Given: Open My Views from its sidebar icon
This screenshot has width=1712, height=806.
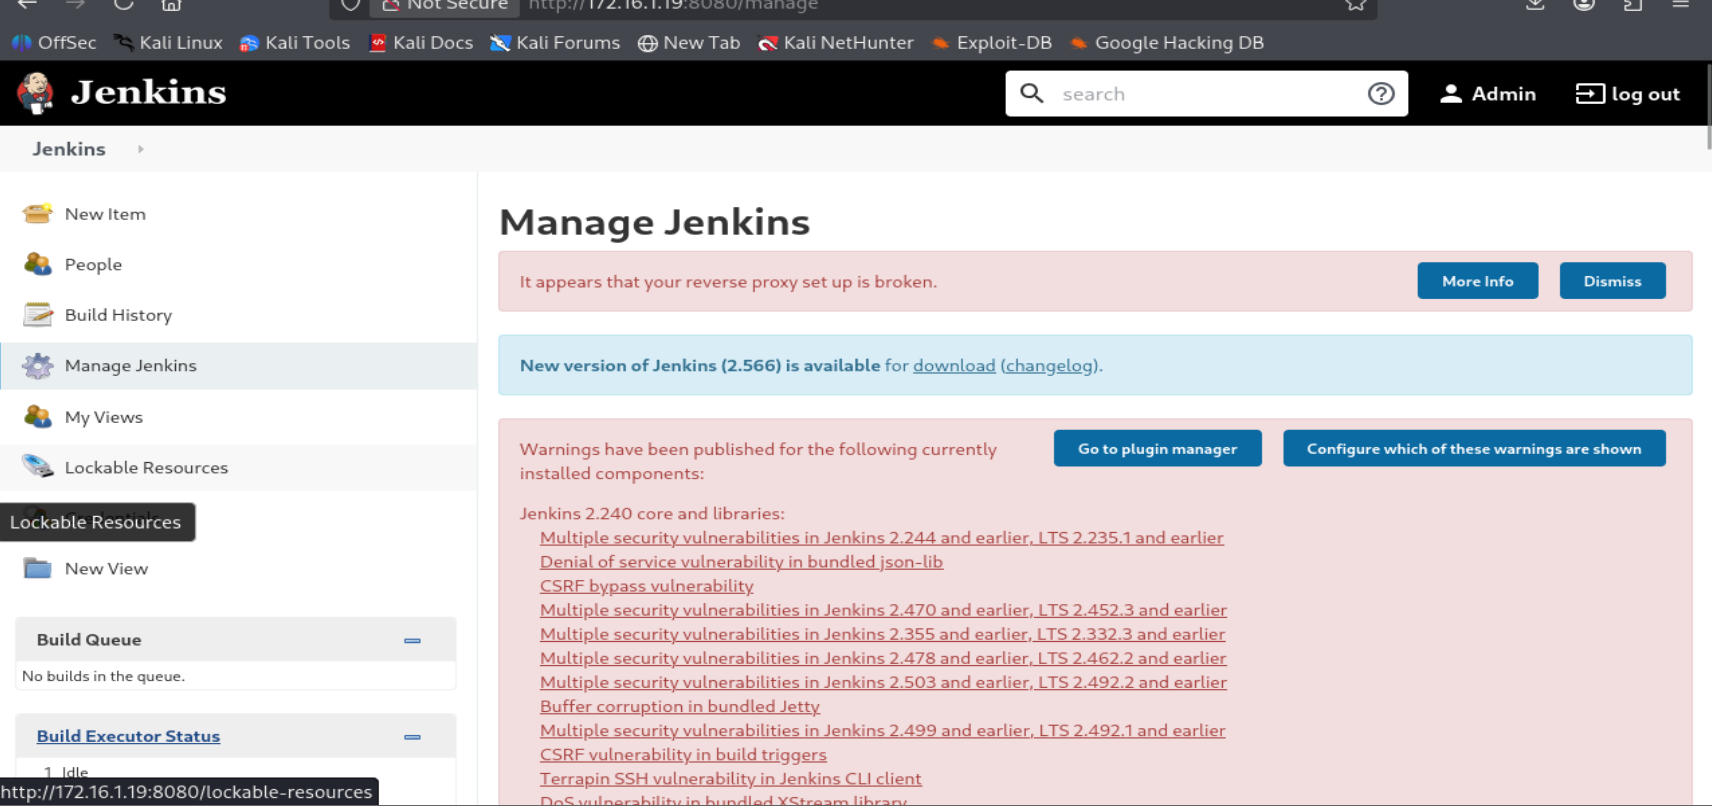Looking at the screenshot, I should (38, 417).
